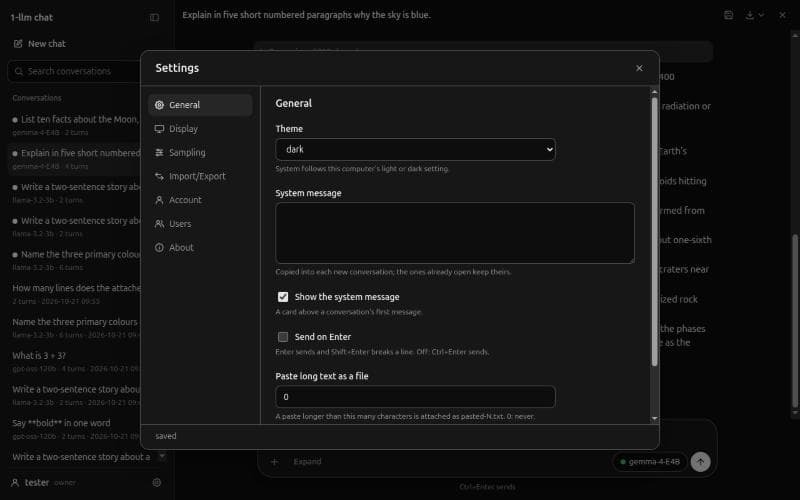Viewport: 800px width, 500px height.
Task: Open the download/export dropdown in the header
Action: pos(754,15)
